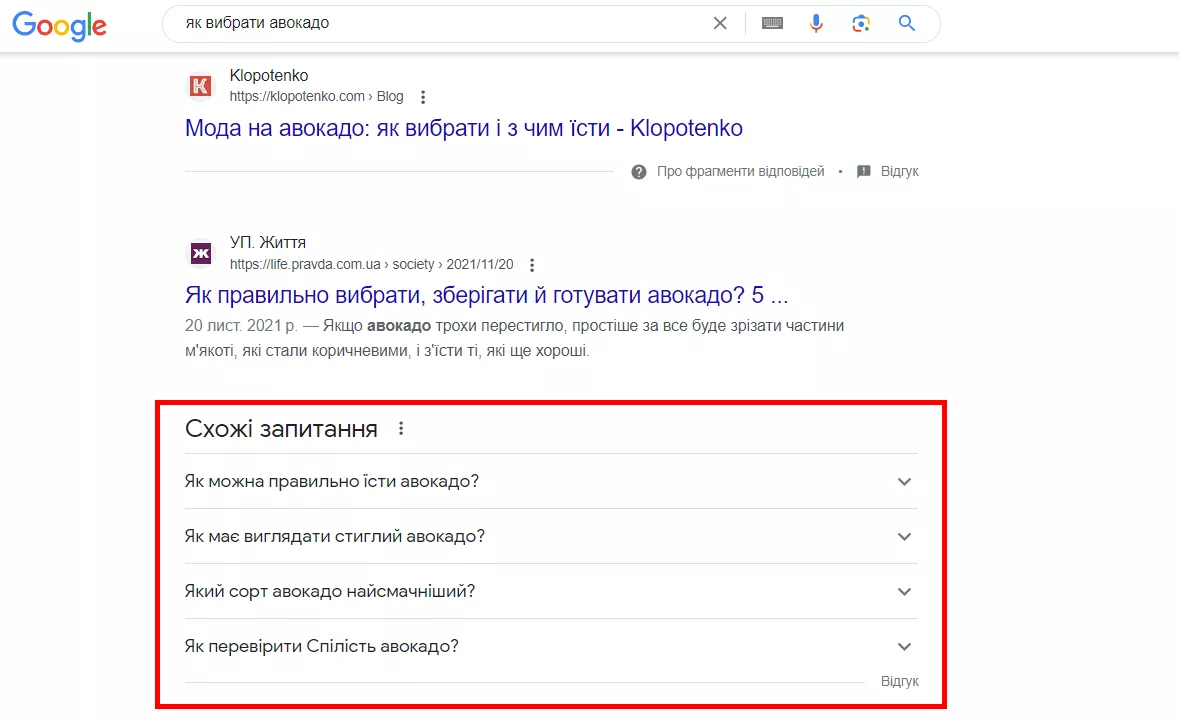Expand question Який сорт авокадо найсмачніший?
The width and height of the screenshot is (1179, 721).
(x=551, y=591)
